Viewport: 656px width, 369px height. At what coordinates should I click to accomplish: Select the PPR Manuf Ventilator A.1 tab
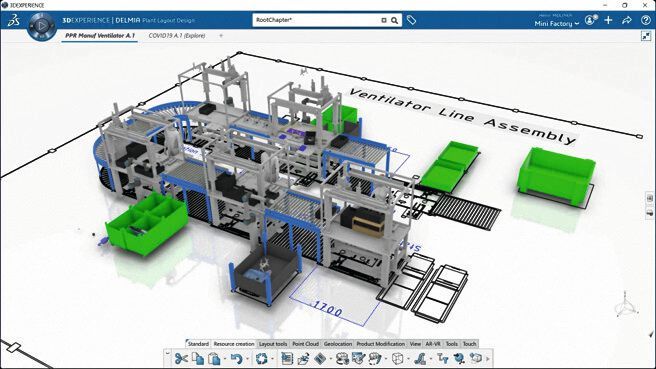(x=100, y=36)
